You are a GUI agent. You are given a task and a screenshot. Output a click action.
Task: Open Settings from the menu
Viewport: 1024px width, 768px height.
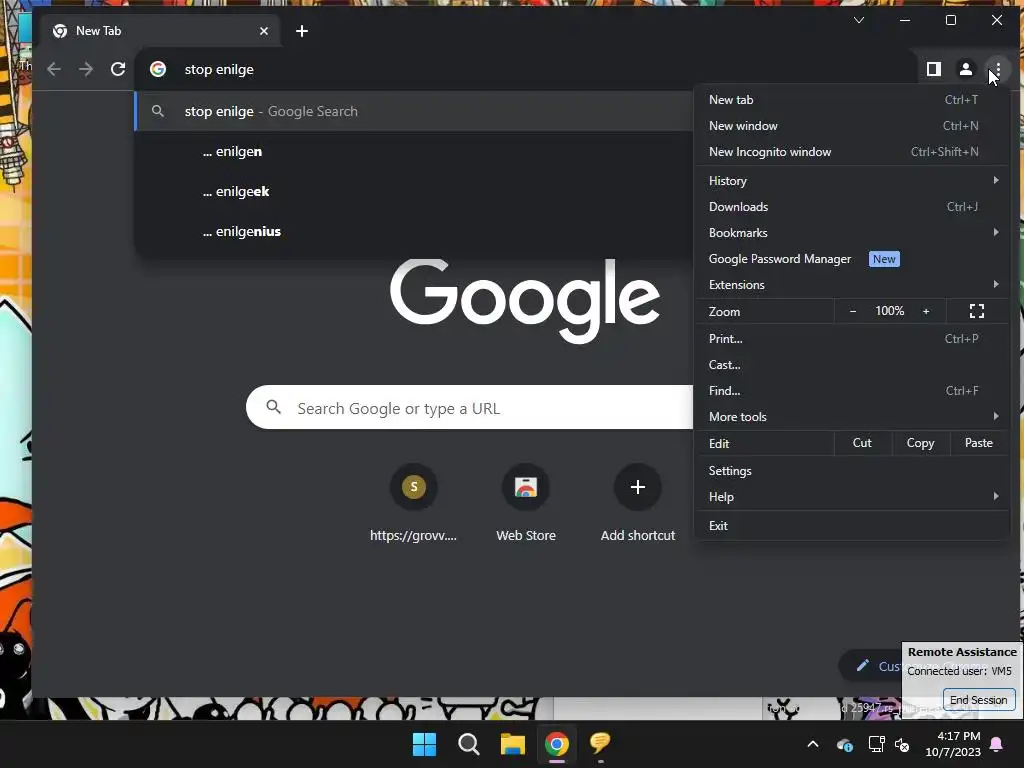[853, 471]
